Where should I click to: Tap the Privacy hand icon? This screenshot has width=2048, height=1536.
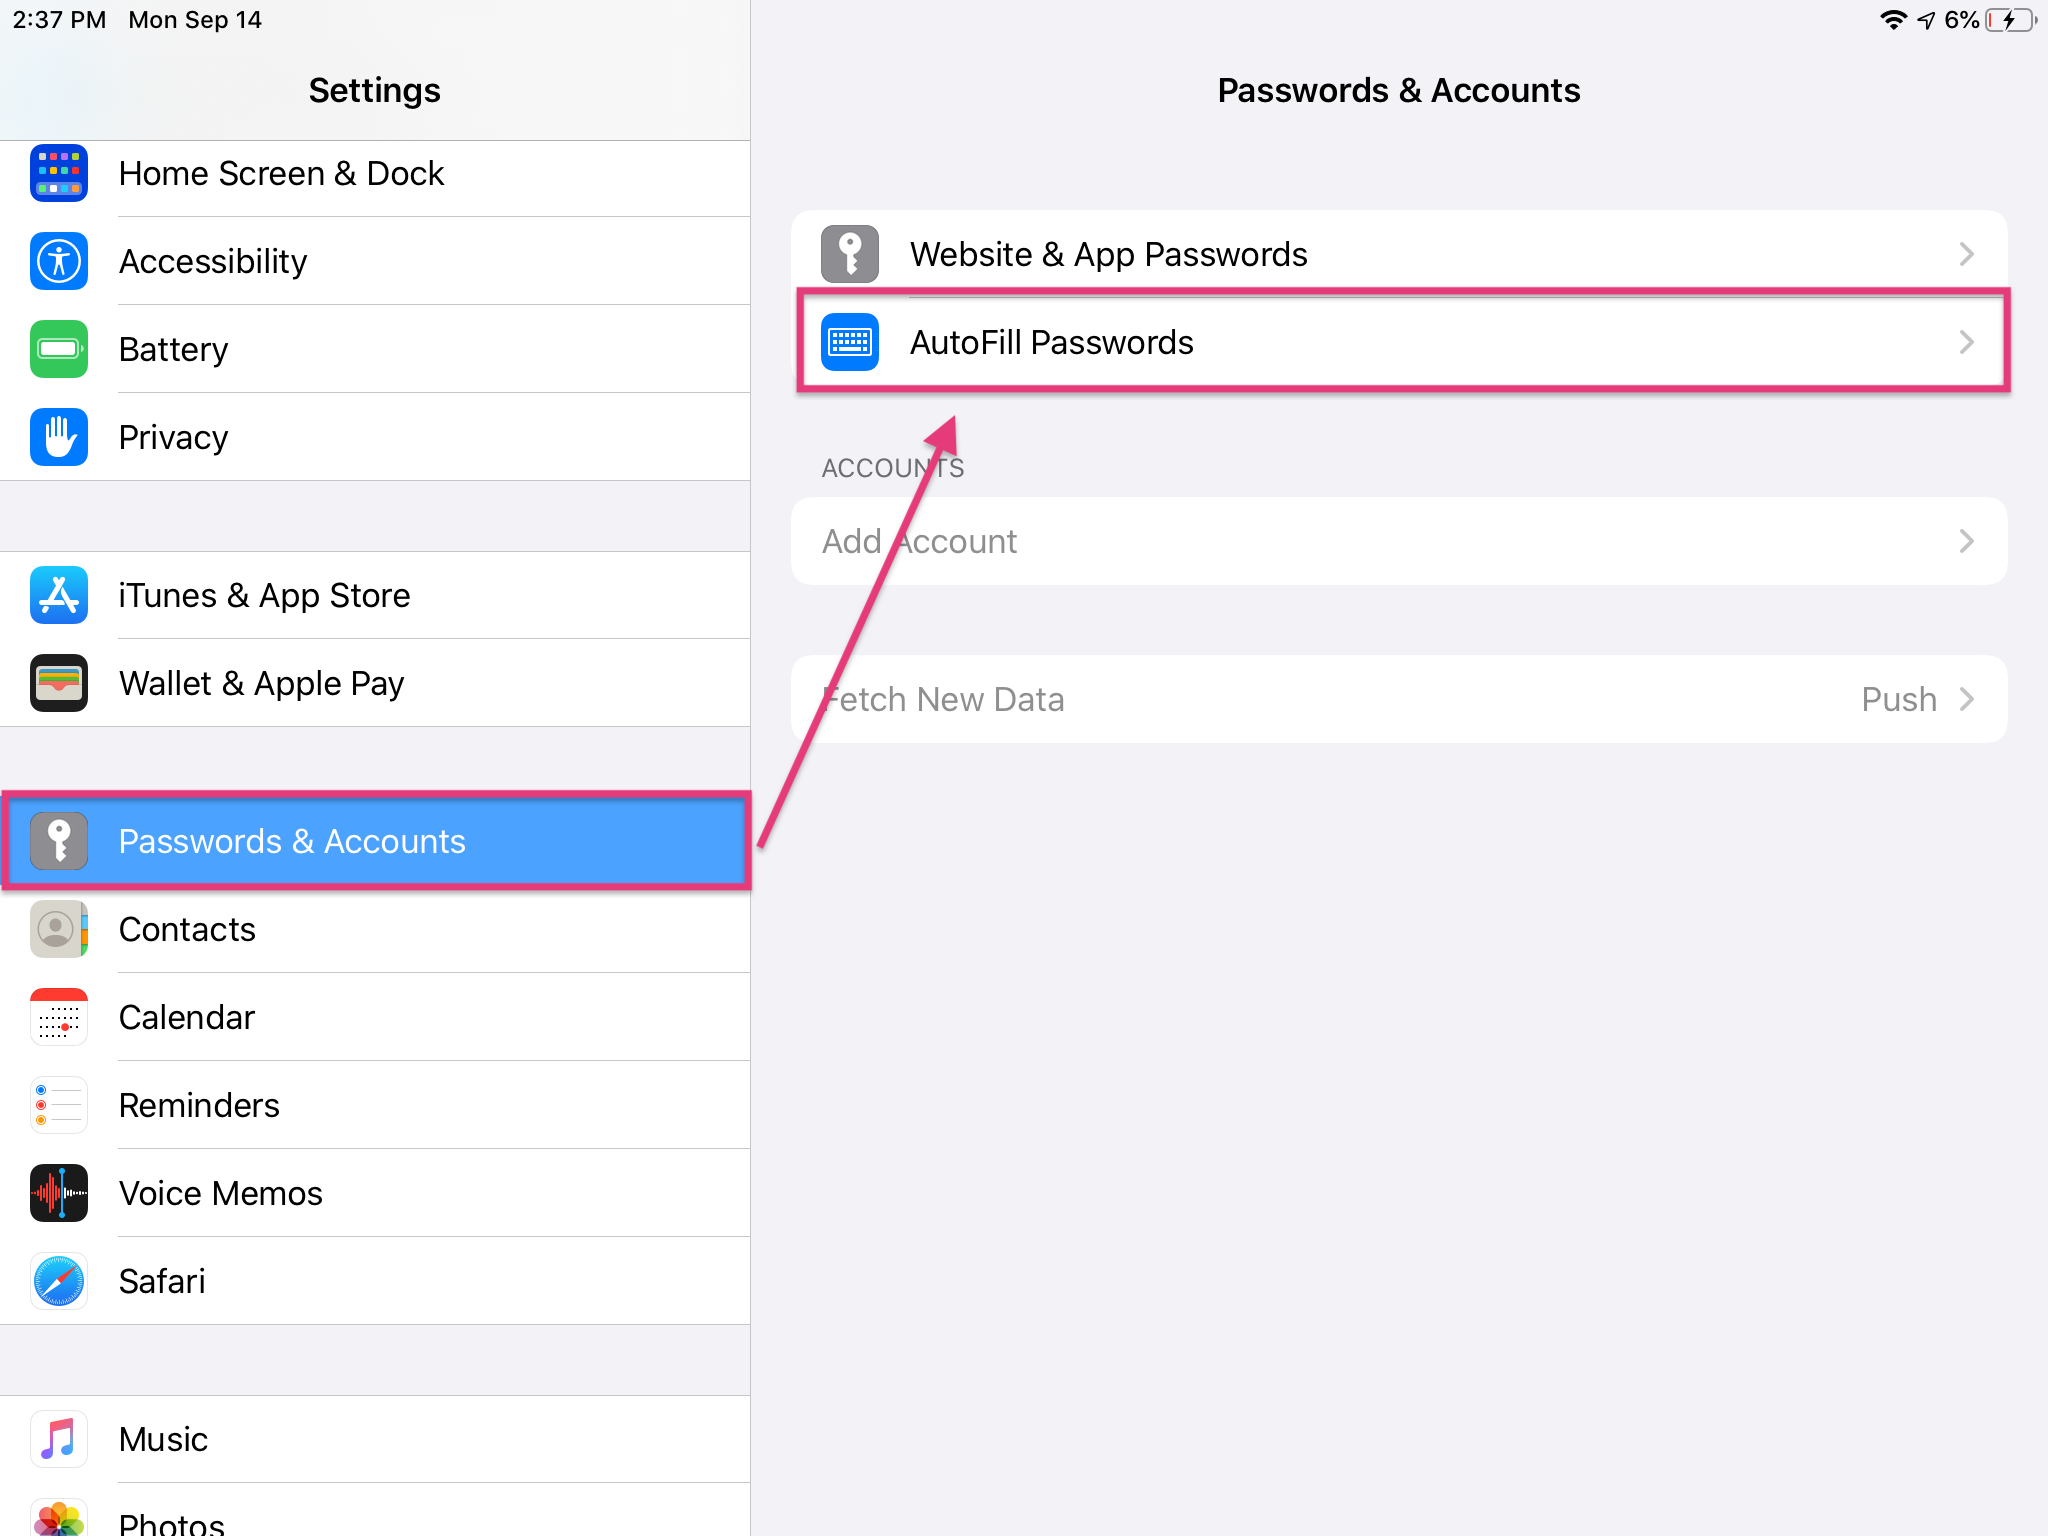pos(59,437)
